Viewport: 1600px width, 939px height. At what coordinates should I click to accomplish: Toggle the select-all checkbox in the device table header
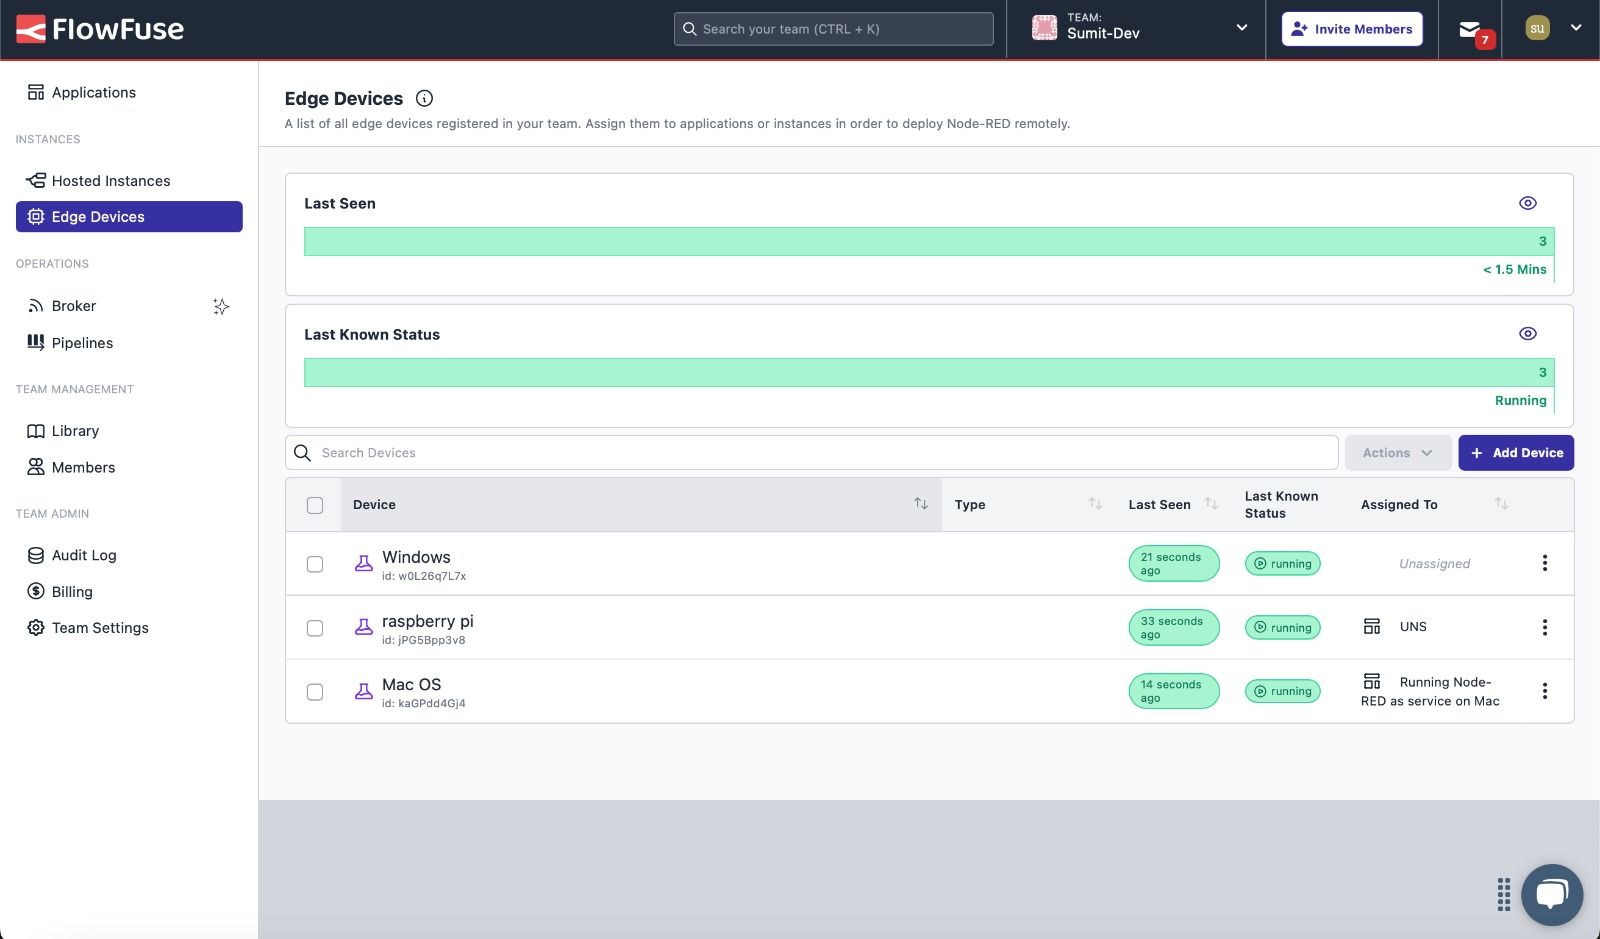[315, 505]
